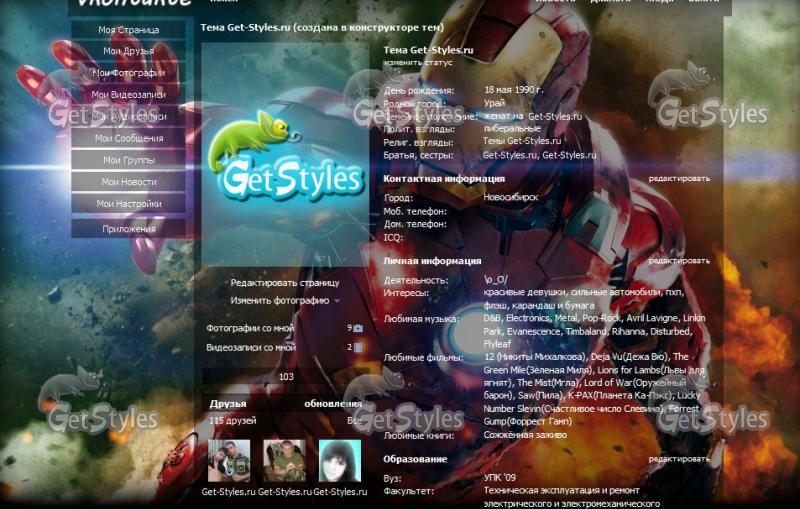The image size is (800, 509).
Task: Open Мои Настройки in sidebar
Action: [129, 203]
